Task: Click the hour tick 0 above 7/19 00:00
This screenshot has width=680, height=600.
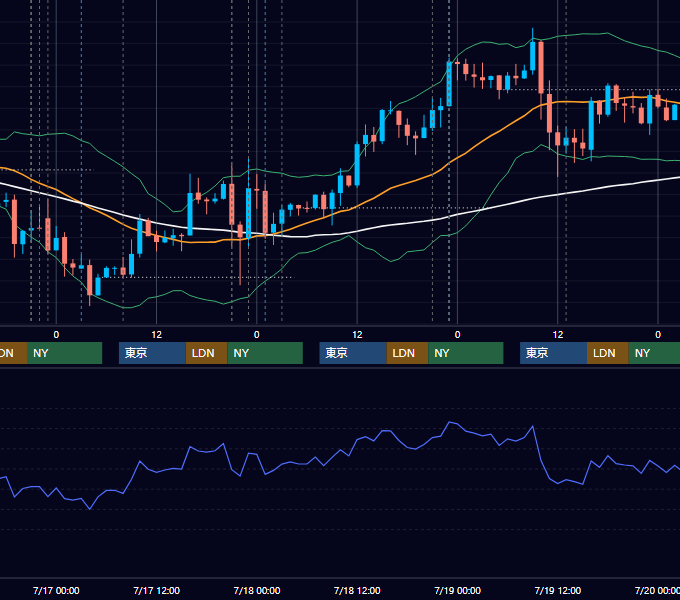Action: point(458,335)
